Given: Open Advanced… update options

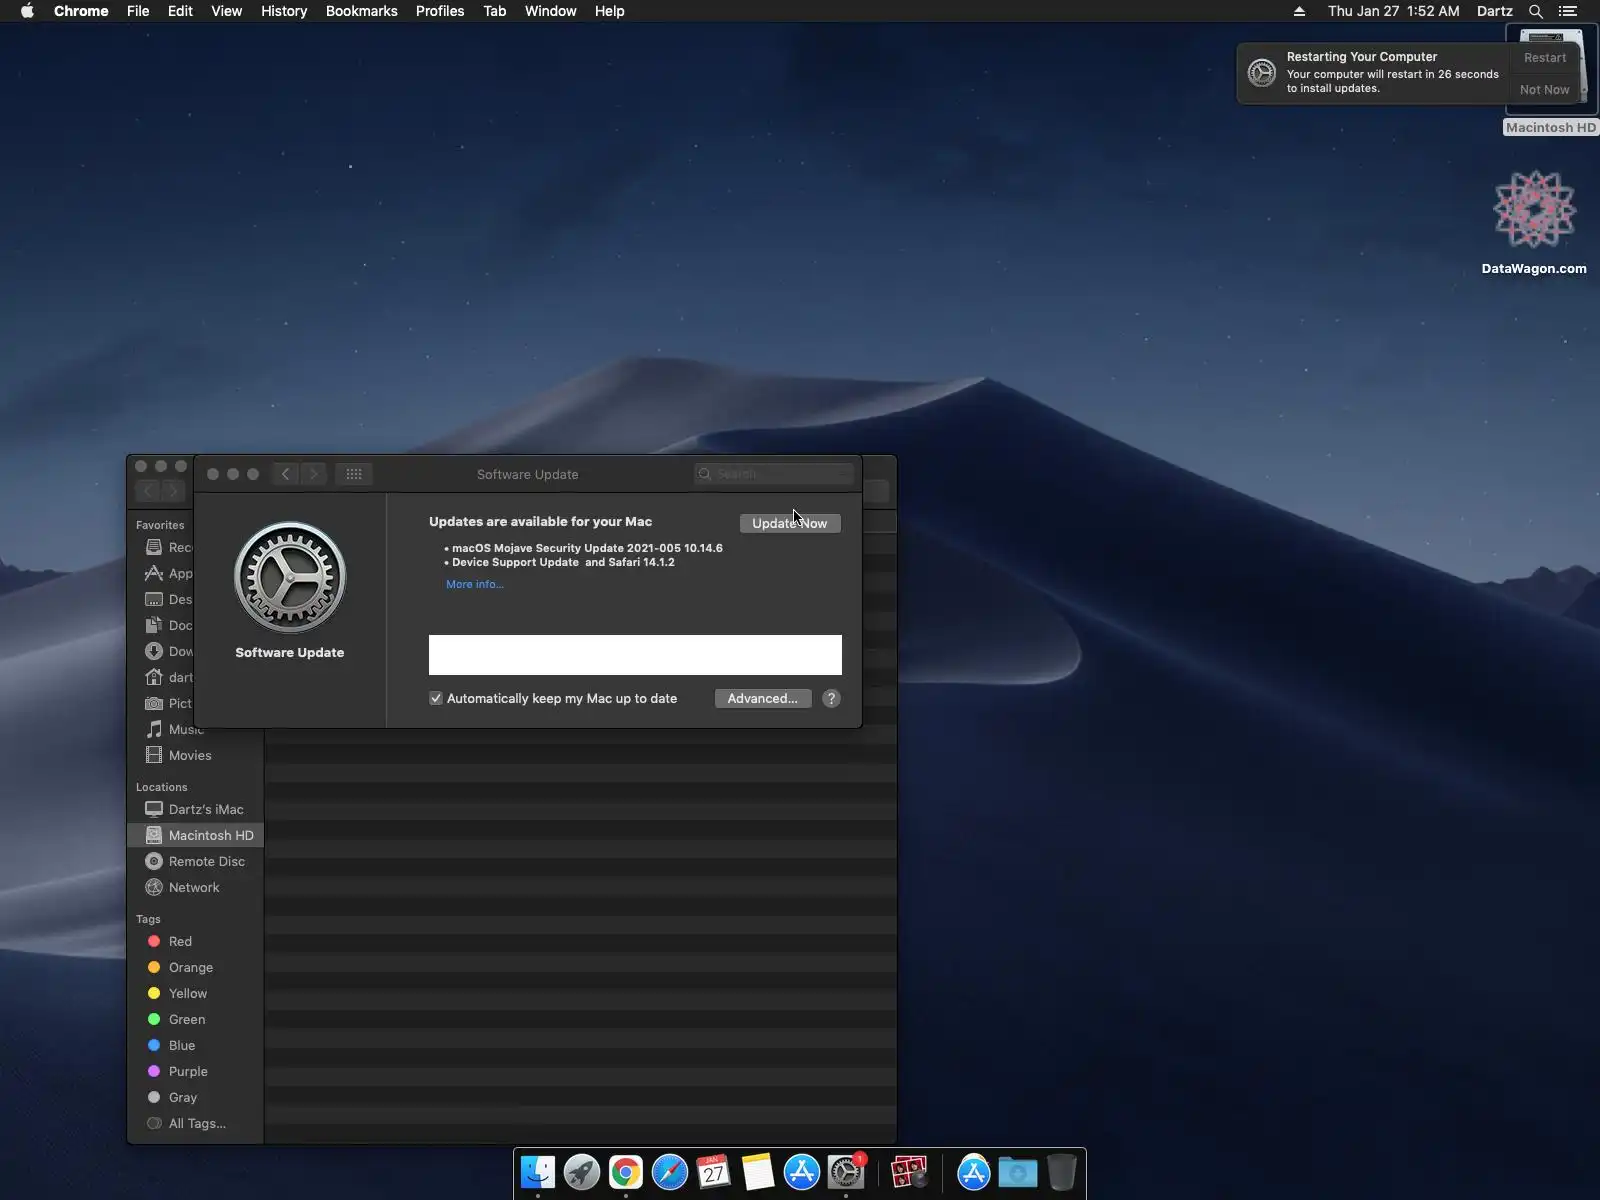Looking at the screenshot, I should click(763, 699).
